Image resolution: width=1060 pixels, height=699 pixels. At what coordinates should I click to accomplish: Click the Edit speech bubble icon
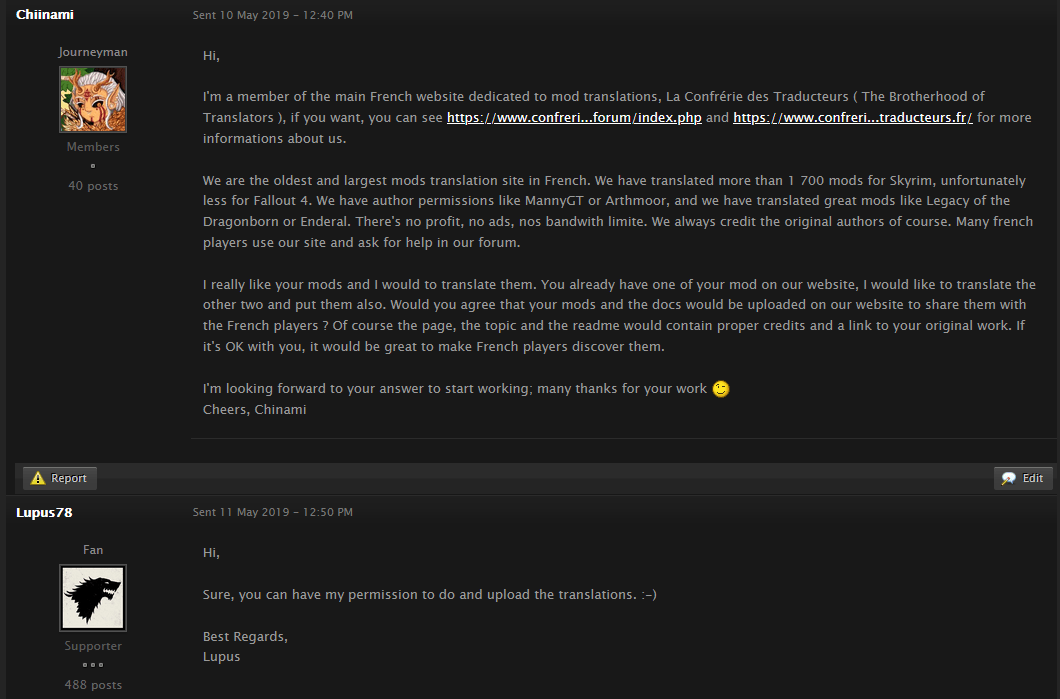(x=1009, y=478)
